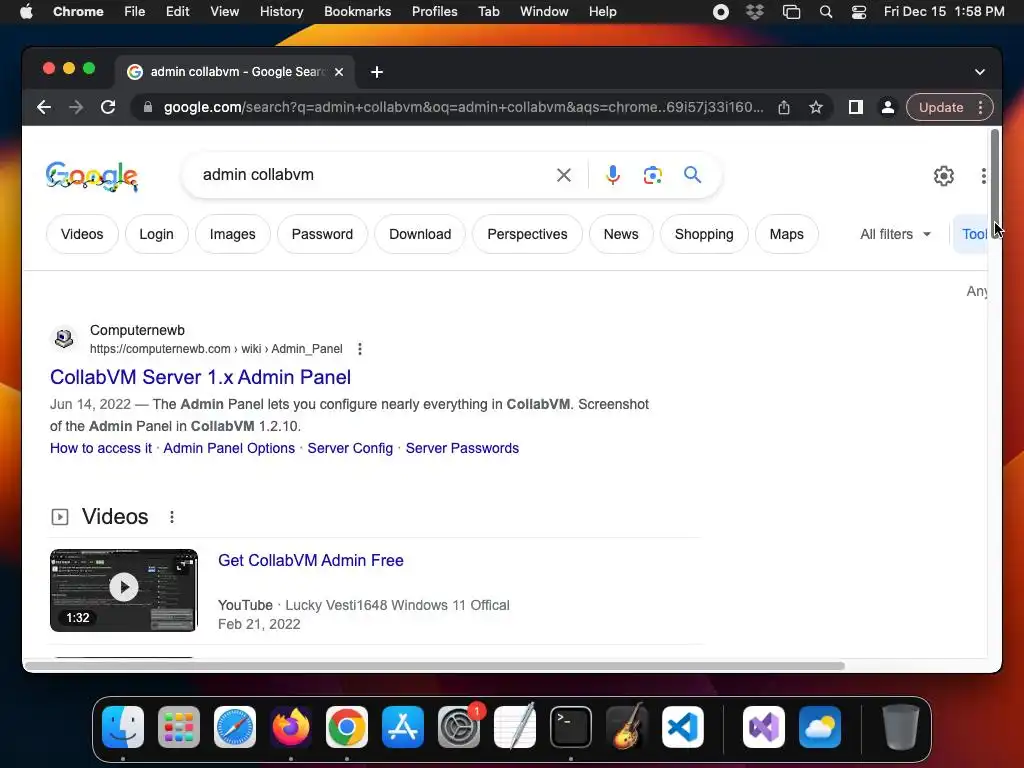The width and height of the screenshot is (1024, 768).
Task: Open options for the Videos section
Action: pos(172,517)
